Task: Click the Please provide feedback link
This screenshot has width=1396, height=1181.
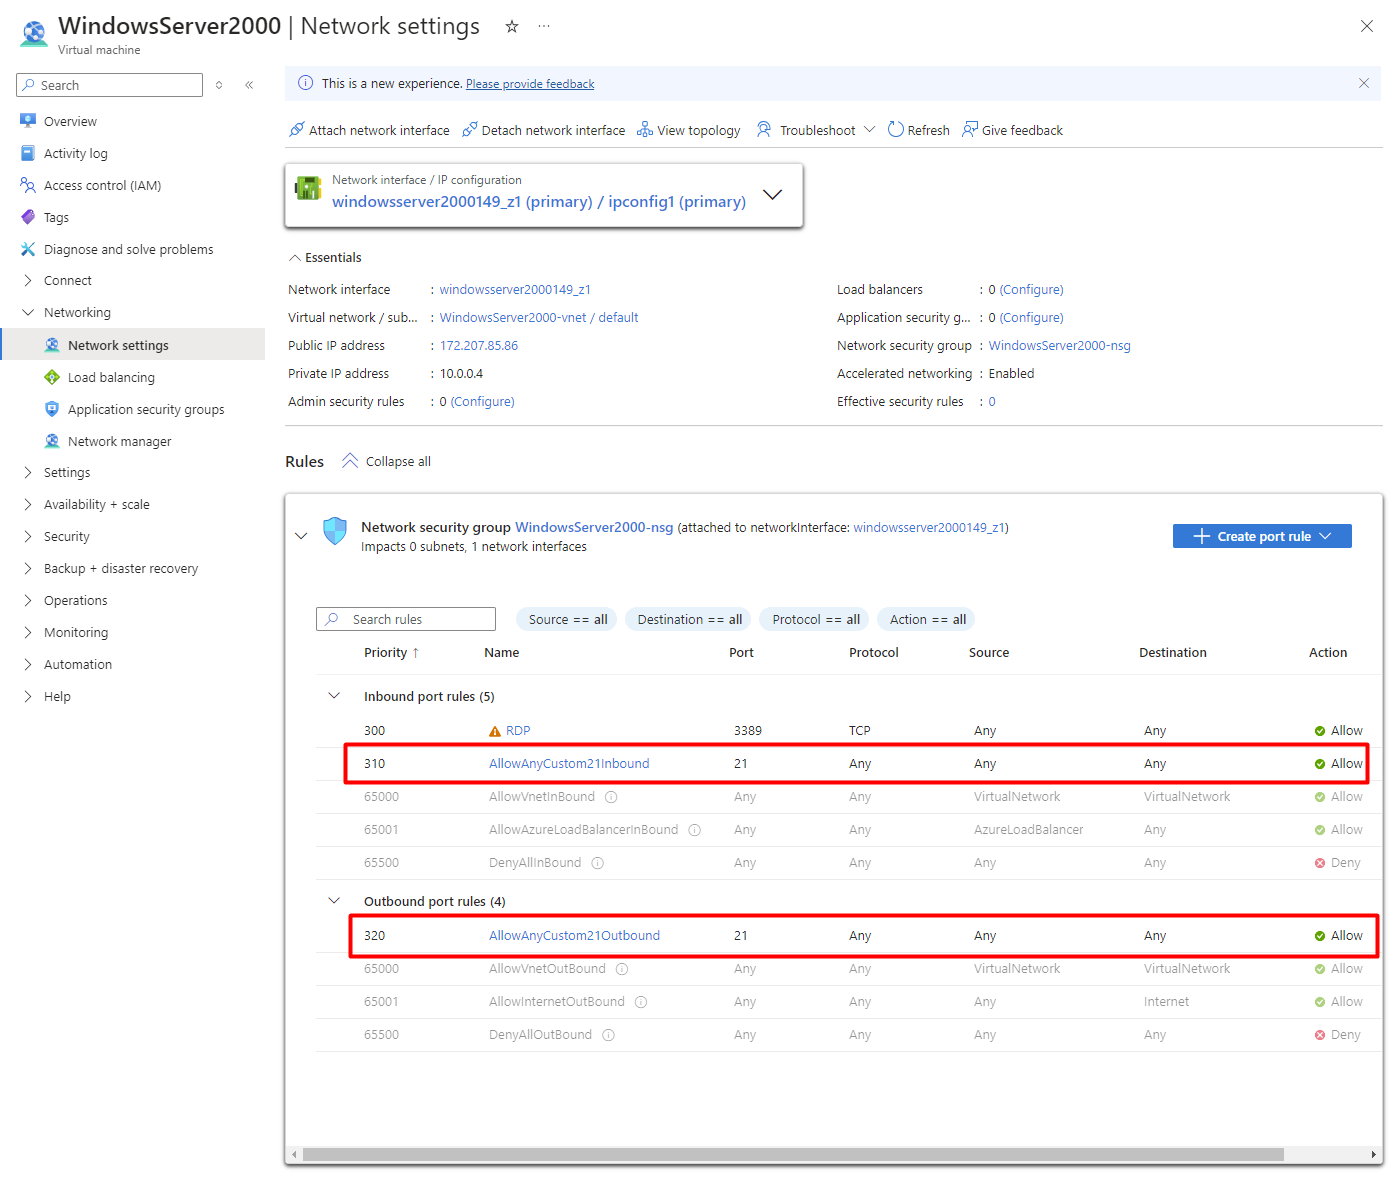Action: click(x=530, y=84)
